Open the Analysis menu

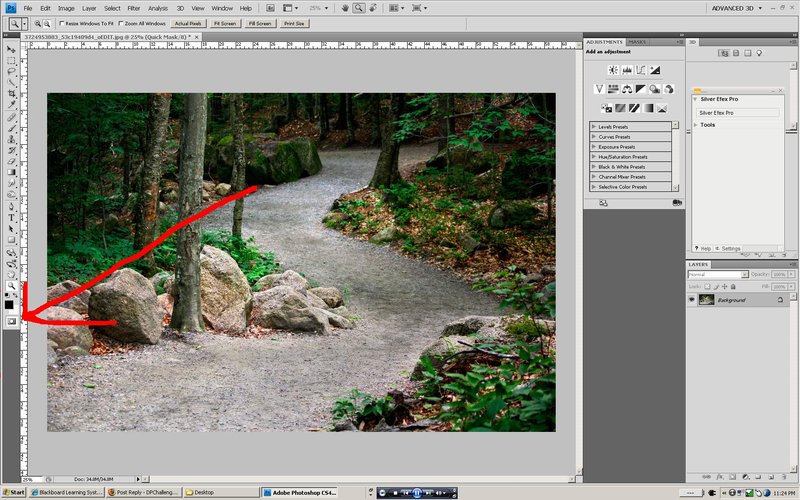click(158, 8)
